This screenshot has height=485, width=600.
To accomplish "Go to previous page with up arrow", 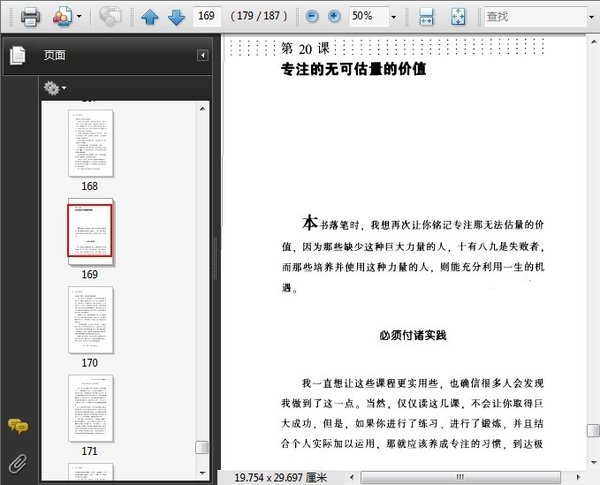I will (x=149, y=16).
